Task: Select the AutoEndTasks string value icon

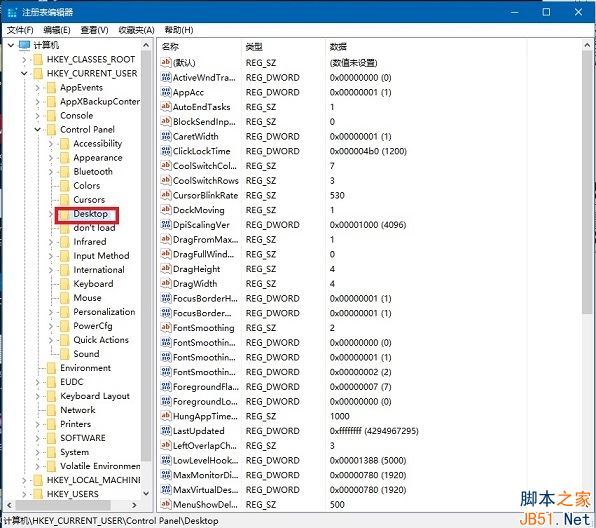Action: (x=166, y=106)
